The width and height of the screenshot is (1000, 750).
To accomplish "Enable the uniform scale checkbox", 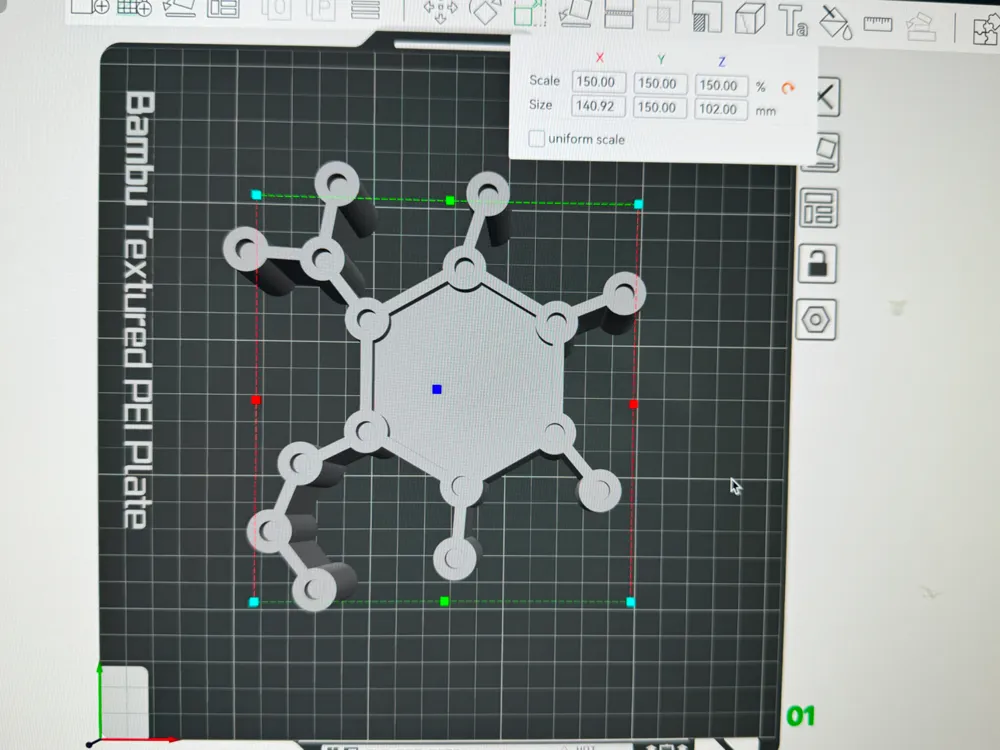I will coord(536,138).
